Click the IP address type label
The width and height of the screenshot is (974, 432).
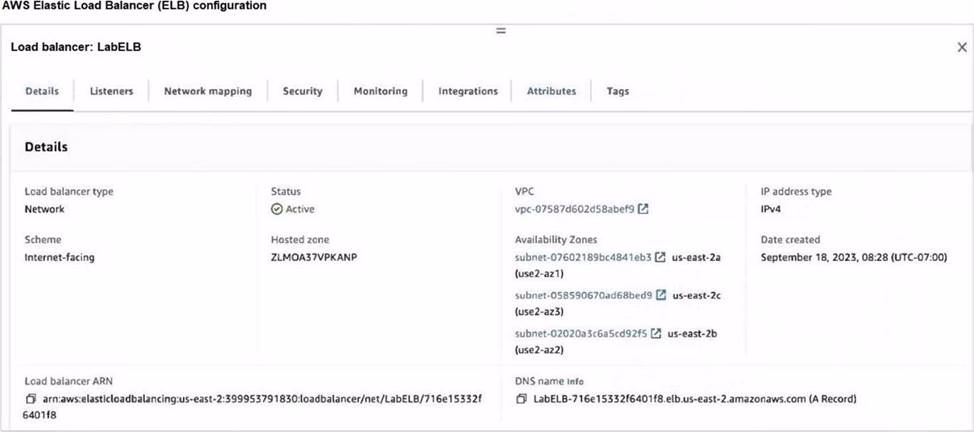point(796,192)
